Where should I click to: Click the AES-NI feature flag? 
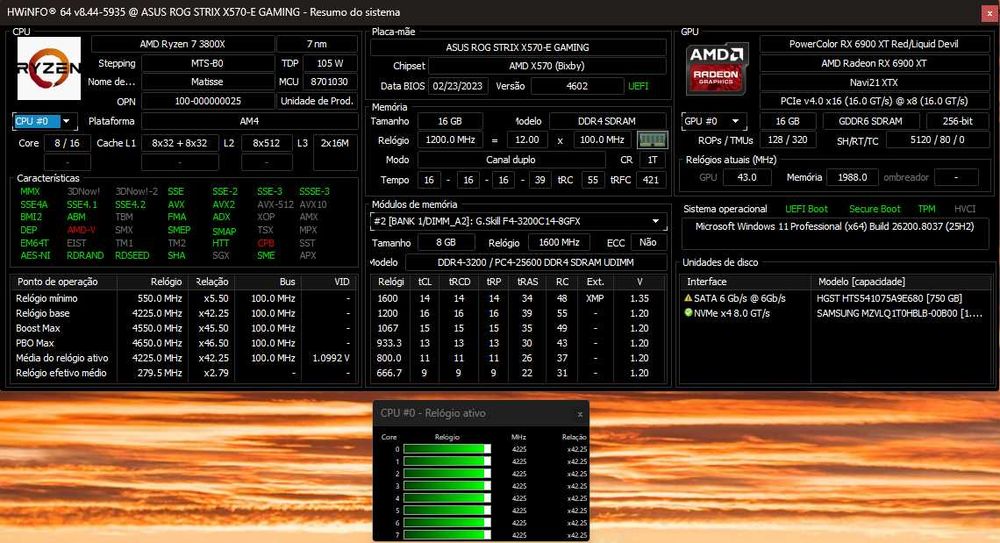[x=35, y=255]
